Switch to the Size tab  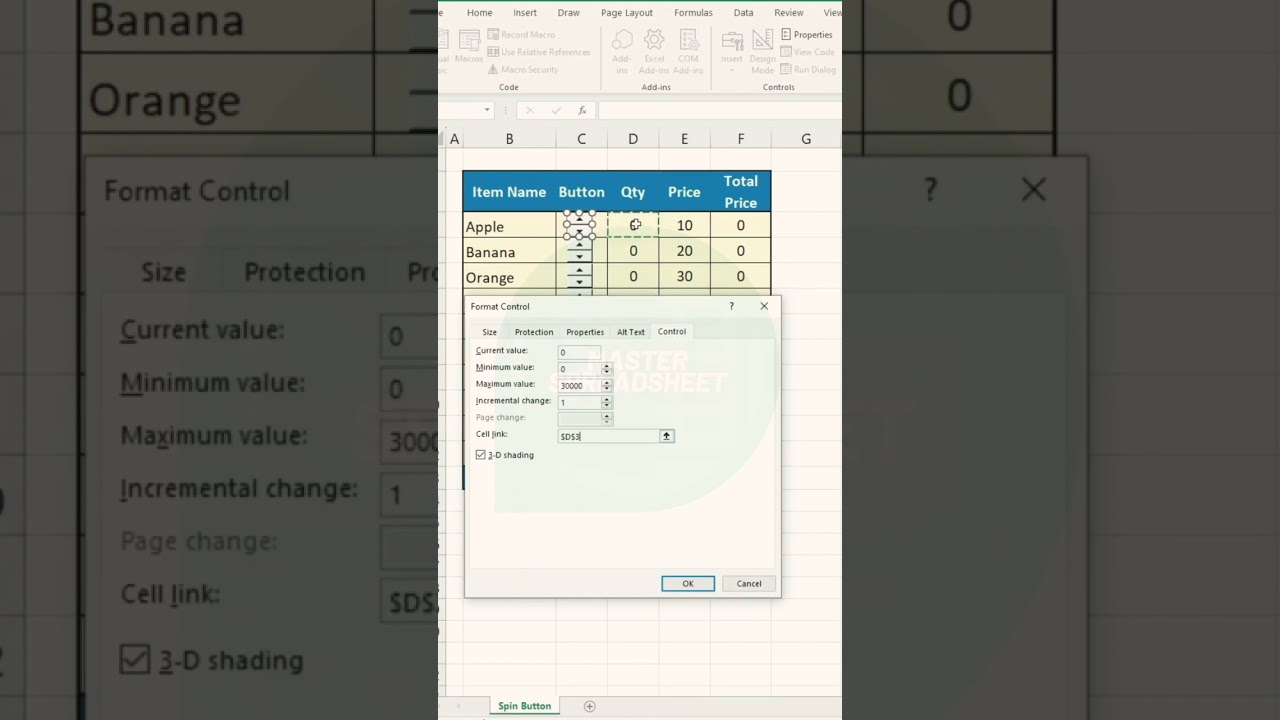(x=489, y=332)
